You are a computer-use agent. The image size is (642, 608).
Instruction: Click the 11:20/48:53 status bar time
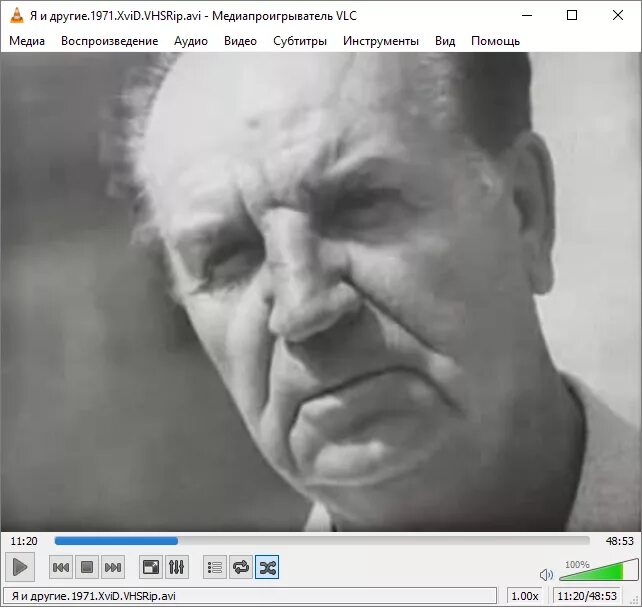587,596
